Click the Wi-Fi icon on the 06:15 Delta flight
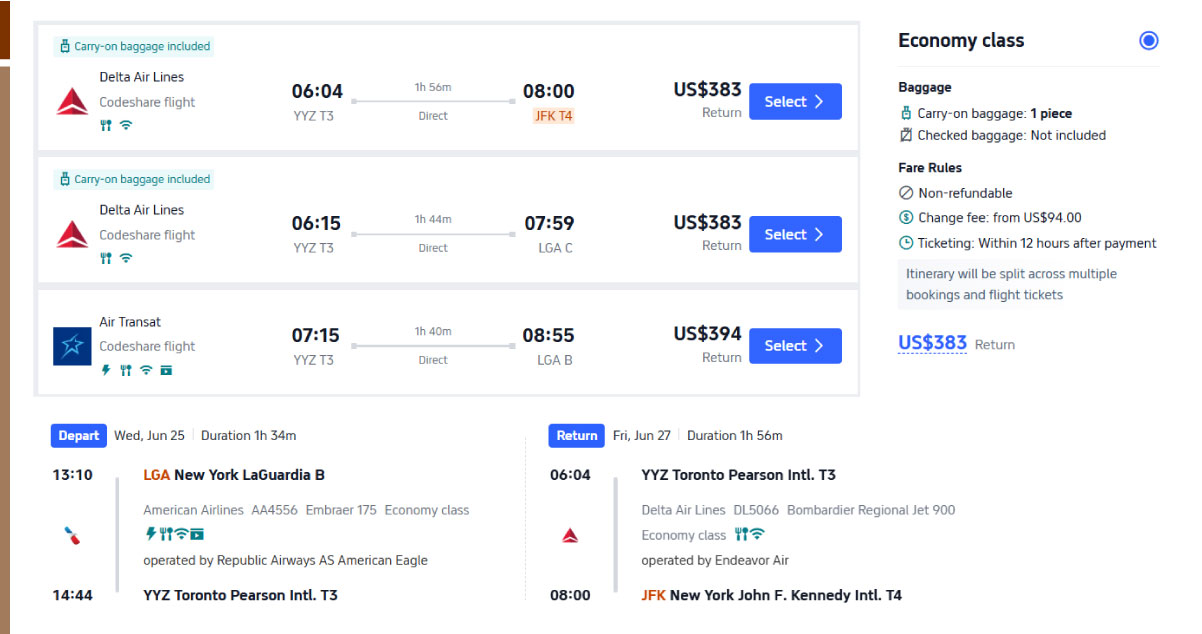1202x634 pixels. pyautogui.click(x=126, y=258)
